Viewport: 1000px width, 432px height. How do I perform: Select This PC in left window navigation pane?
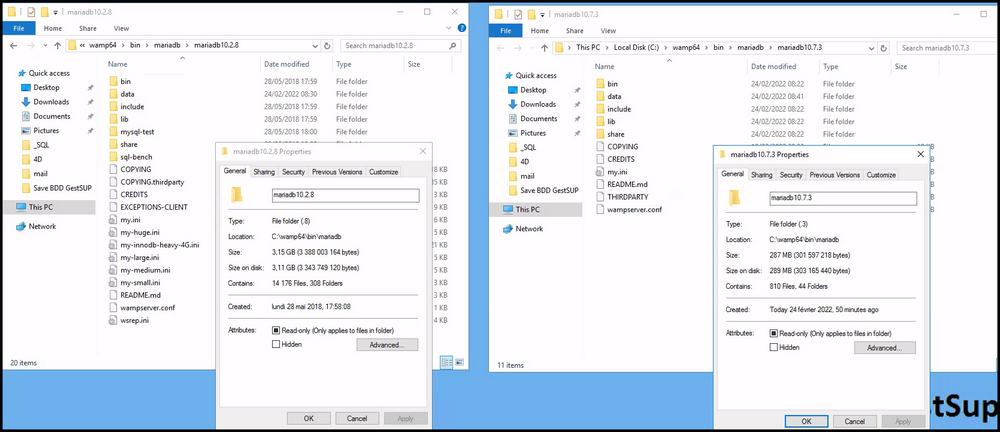click(x=43, y=207)
